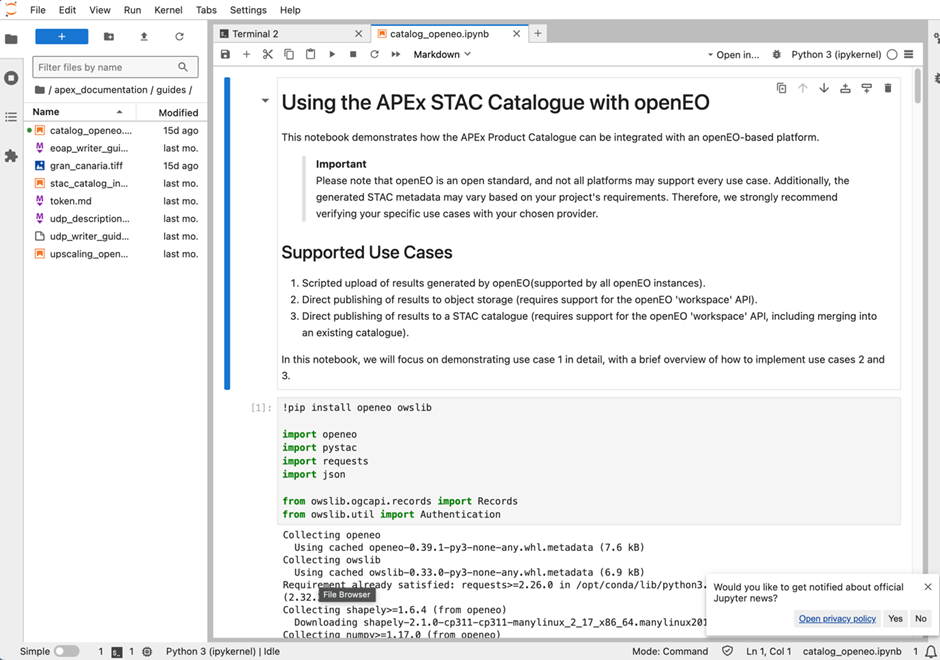This screenshot has width=940, height=660.
Task: Select udp_description... file
Action: tap(114, 219)
